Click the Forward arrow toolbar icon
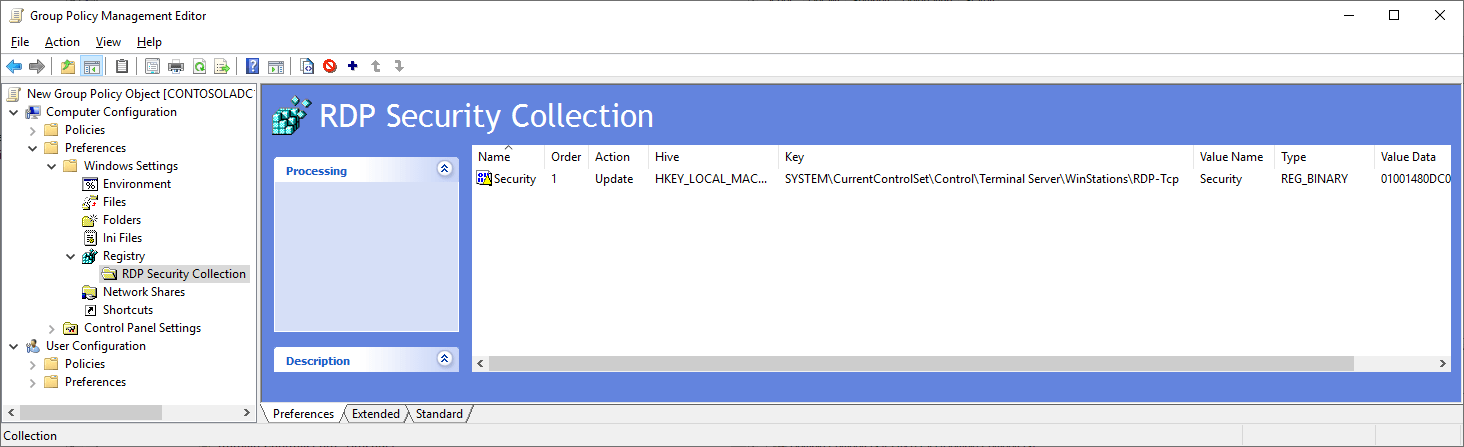This screenshot has height=447, width=1464. click(x=37, y=66)
